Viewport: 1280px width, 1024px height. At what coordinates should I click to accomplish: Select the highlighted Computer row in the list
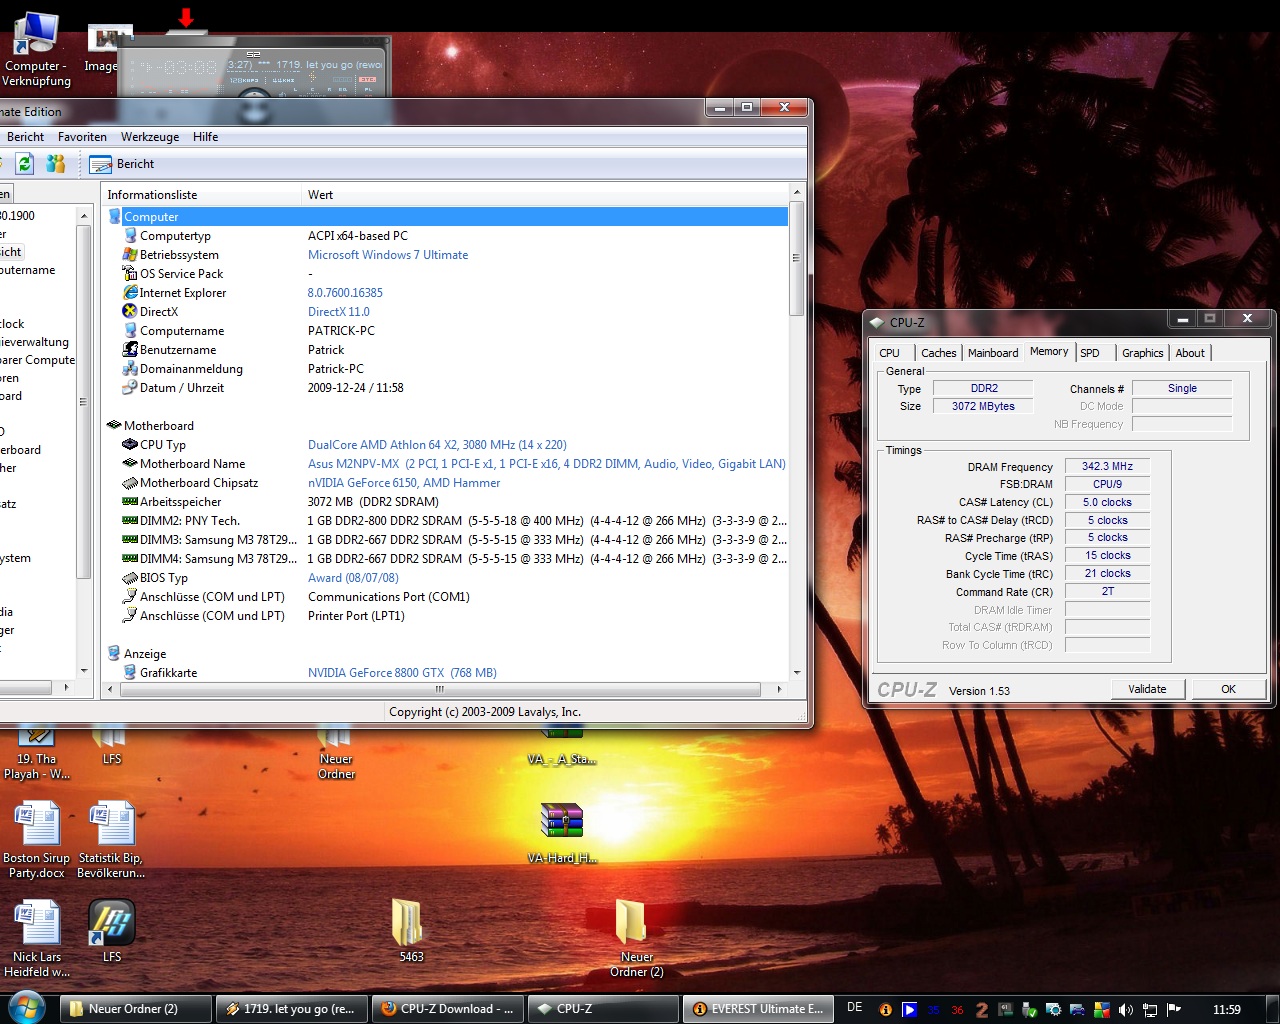446,217
